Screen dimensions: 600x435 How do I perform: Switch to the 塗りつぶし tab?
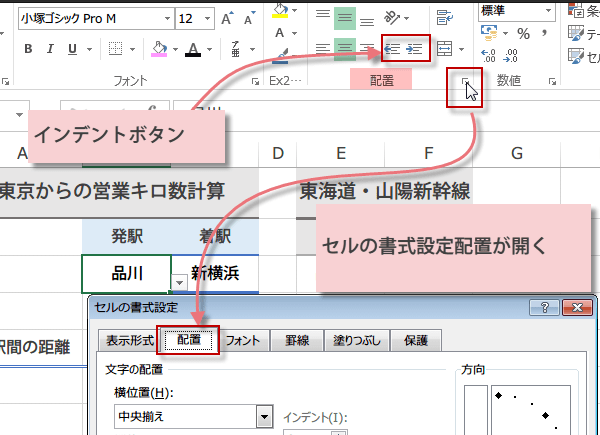[357, 340]
